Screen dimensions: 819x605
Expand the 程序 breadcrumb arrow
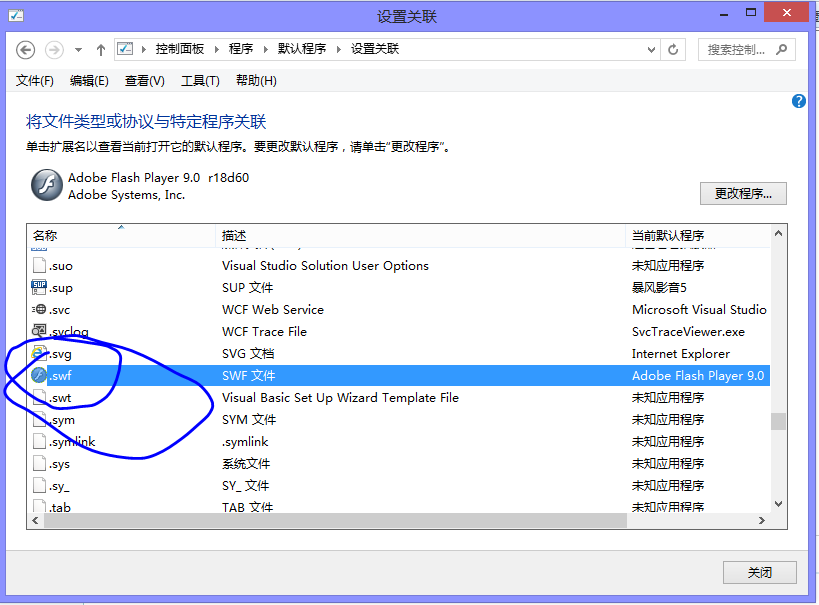[266, 50]
